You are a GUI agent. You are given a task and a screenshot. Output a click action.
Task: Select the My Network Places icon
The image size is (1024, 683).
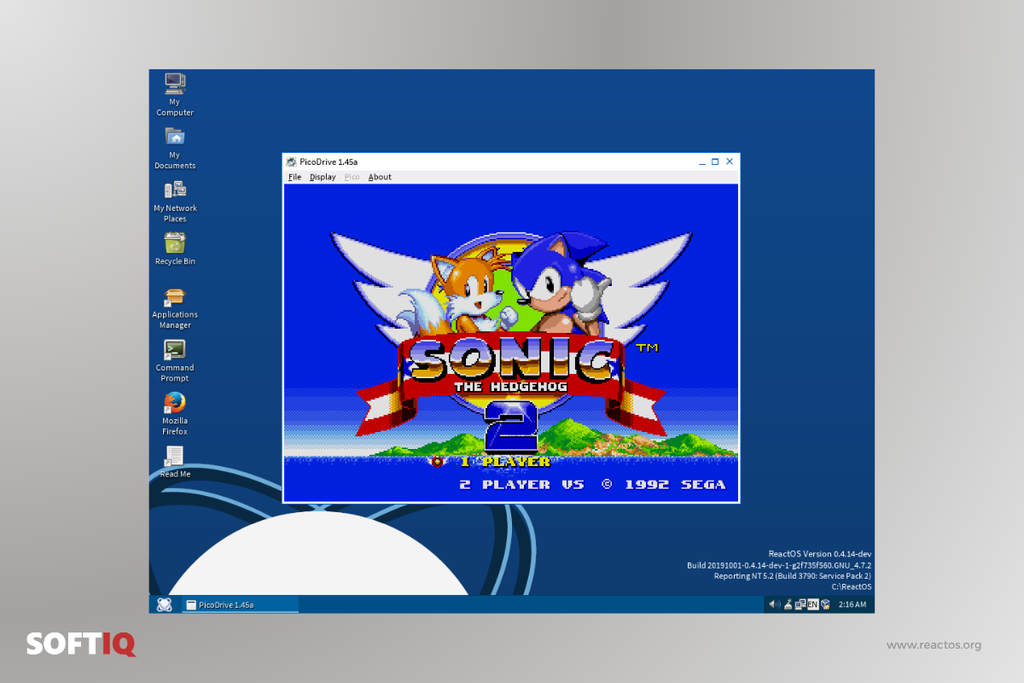[x=174, y=202]
